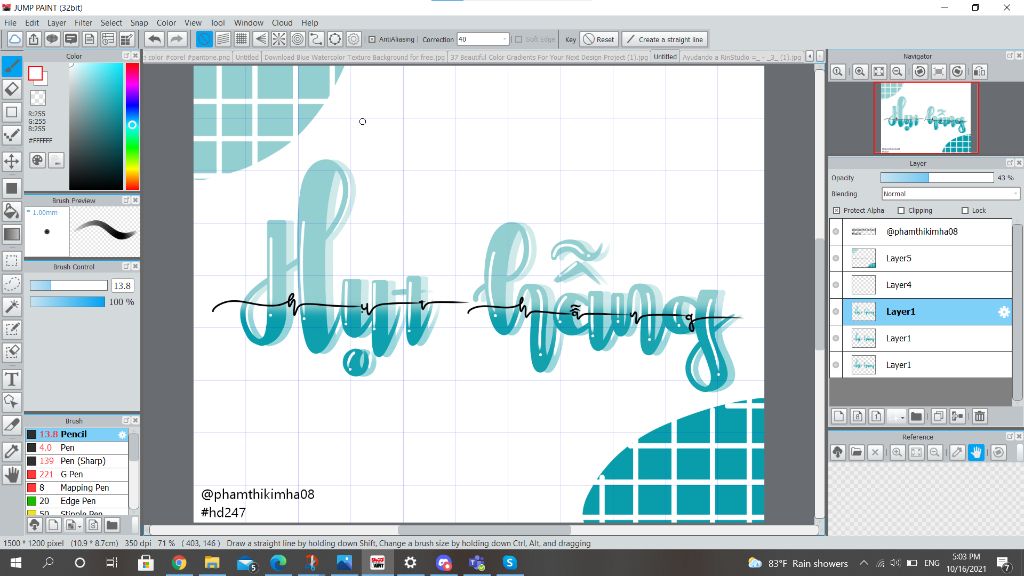
Task: Delete the selected layer with trash icon
Action: (979, 416)
